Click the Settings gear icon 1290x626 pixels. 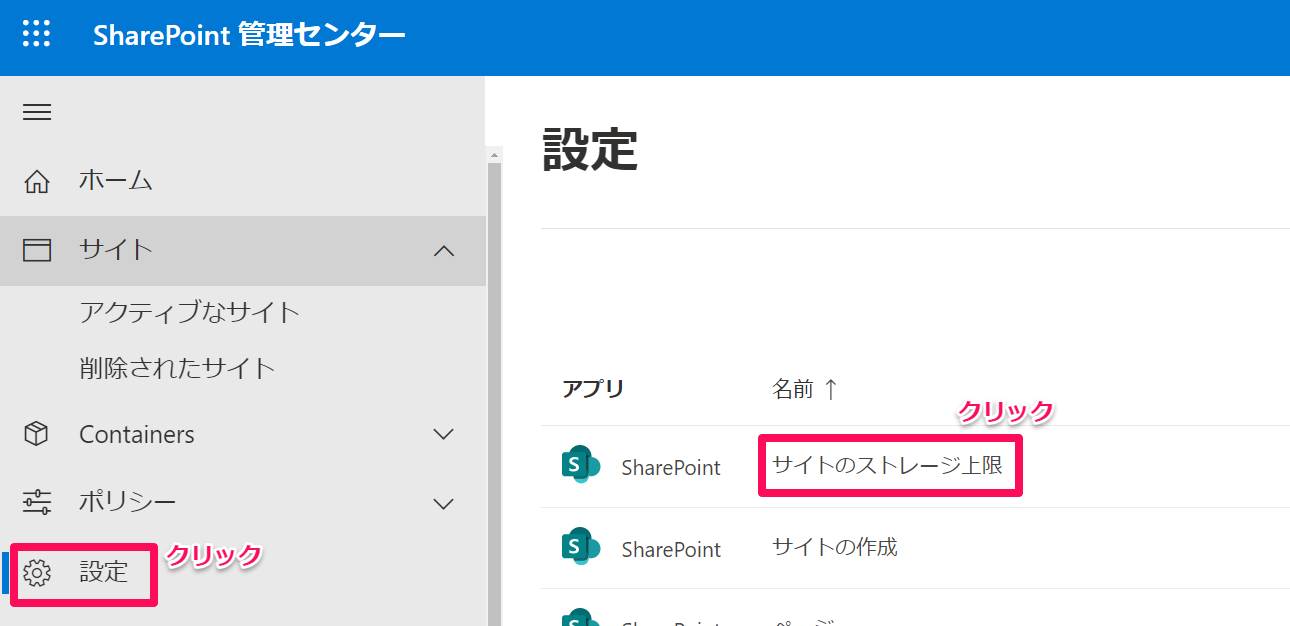tap(37, 573)
